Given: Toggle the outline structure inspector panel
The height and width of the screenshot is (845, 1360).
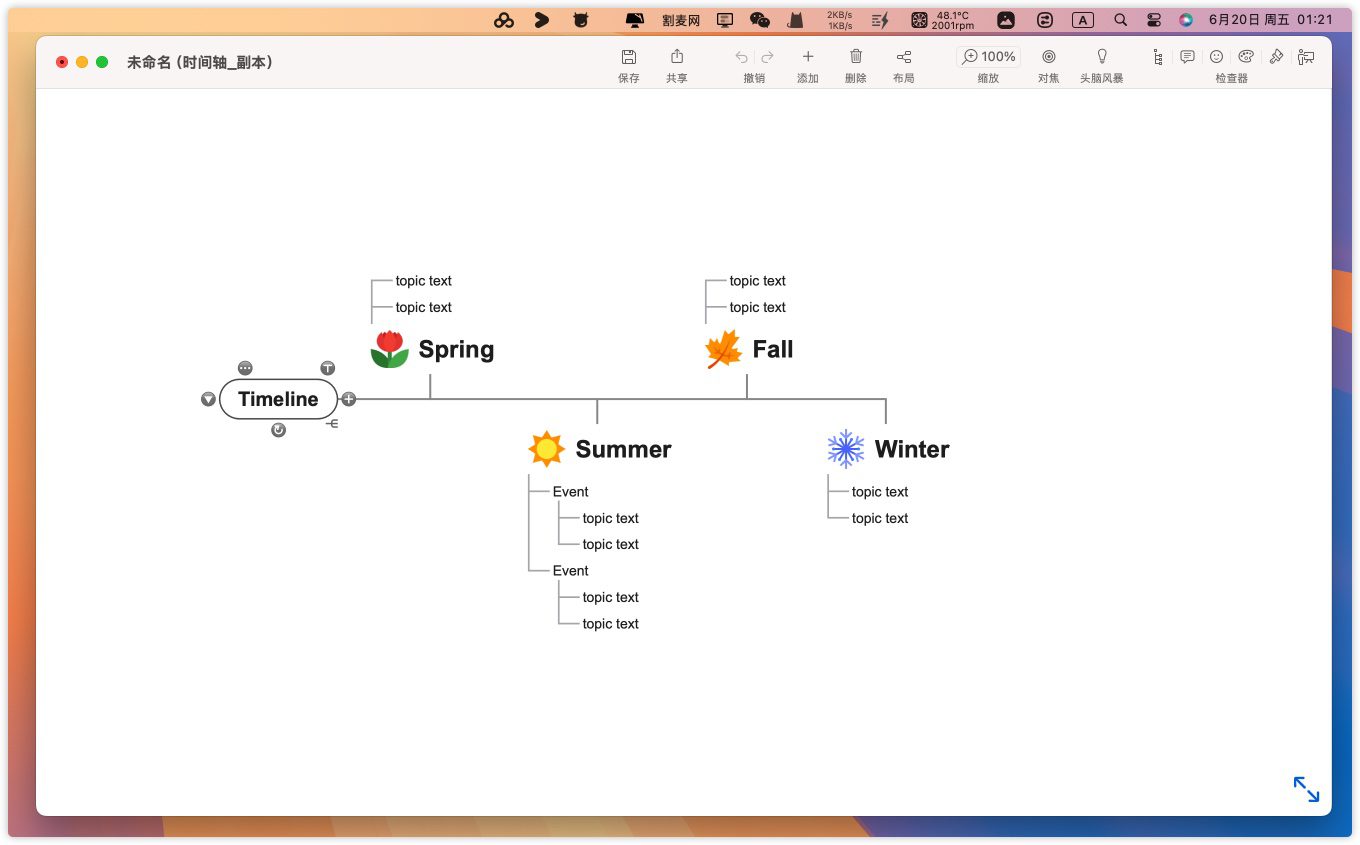Looking at the screenshot, I should pos(1158,57).
